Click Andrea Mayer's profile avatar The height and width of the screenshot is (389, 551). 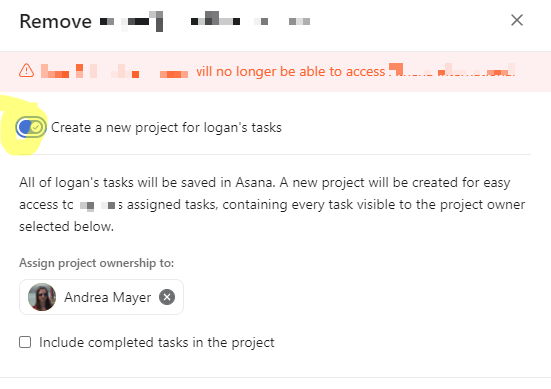coord(42,297)
